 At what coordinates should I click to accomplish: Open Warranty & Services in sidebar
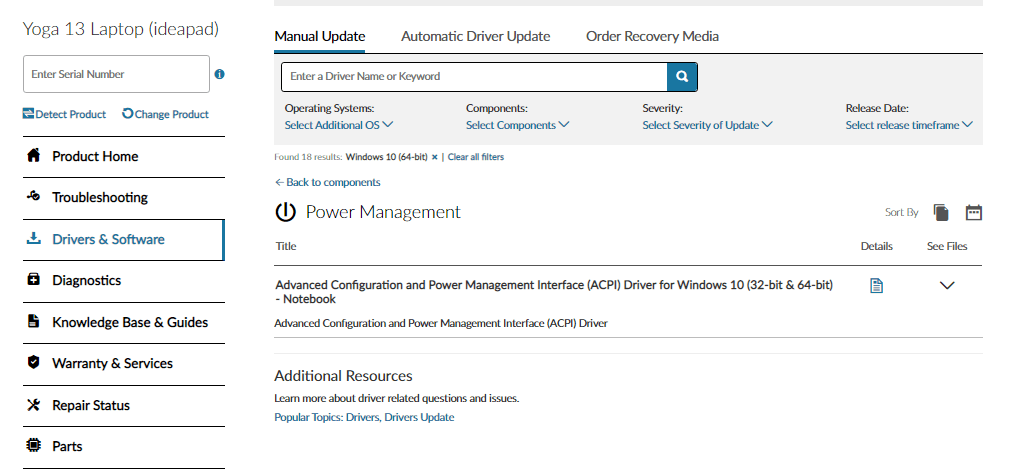tap(124, 364)
